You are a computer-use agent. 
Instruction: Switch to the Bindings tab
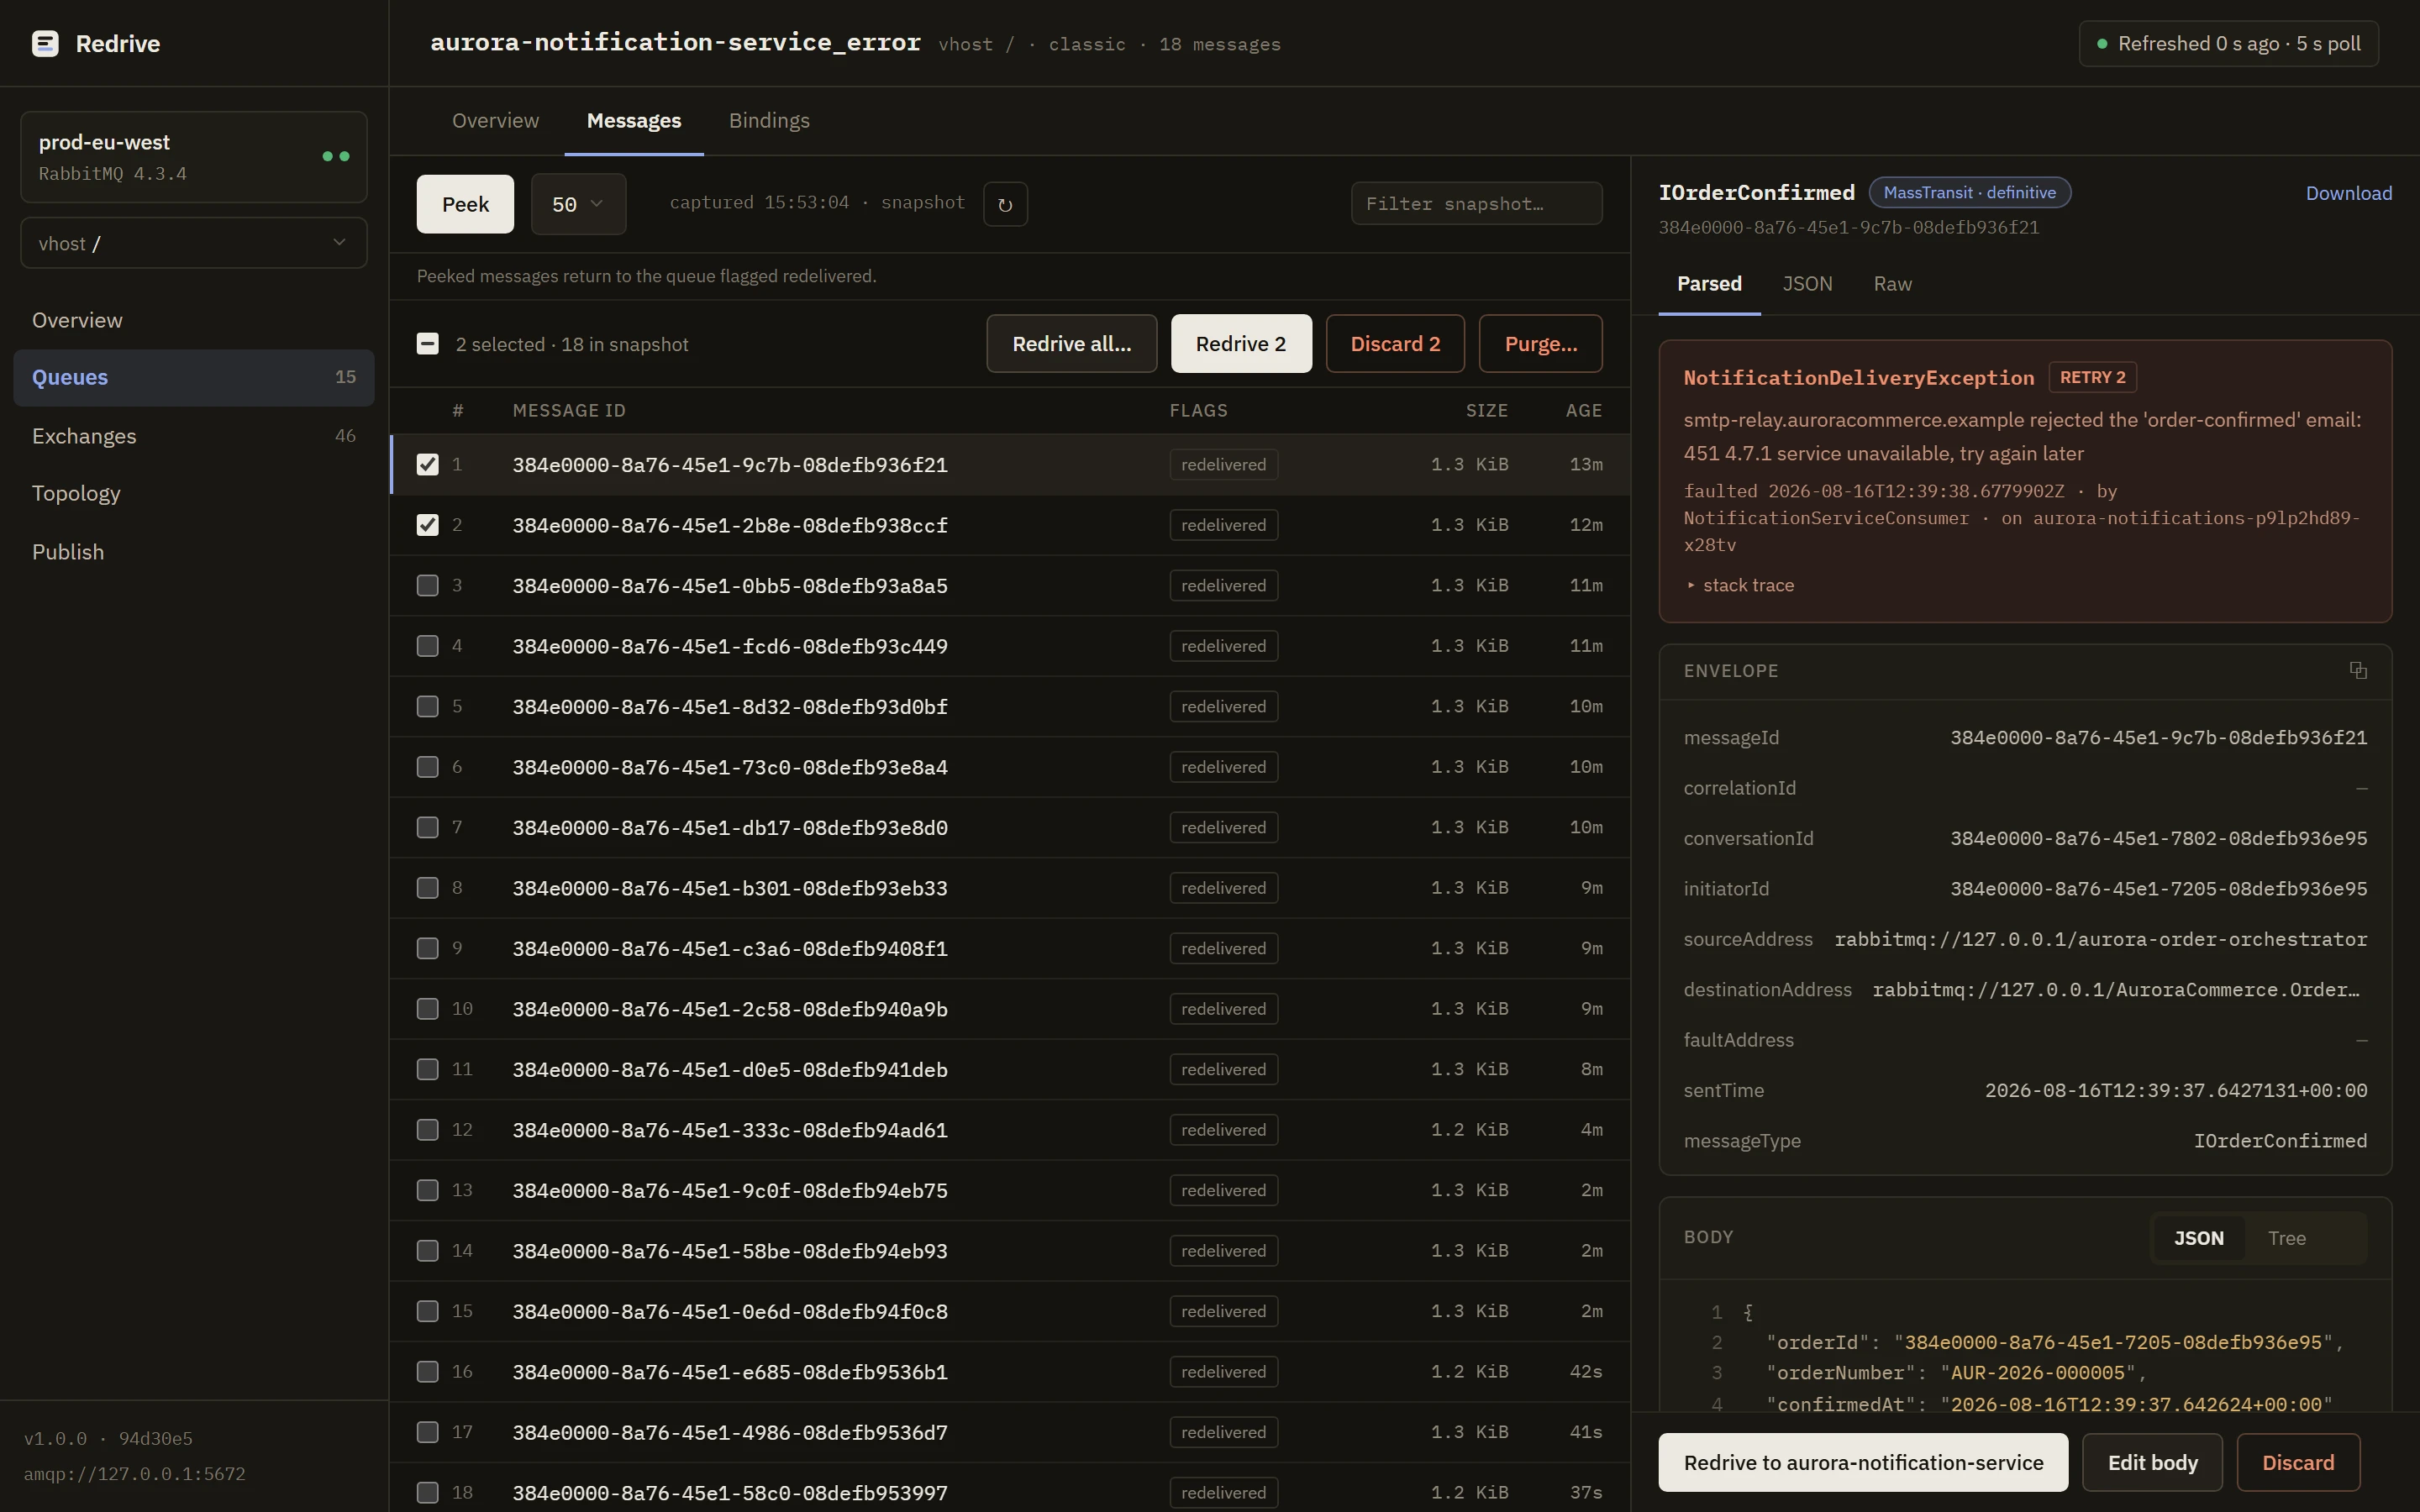(769, 120)
